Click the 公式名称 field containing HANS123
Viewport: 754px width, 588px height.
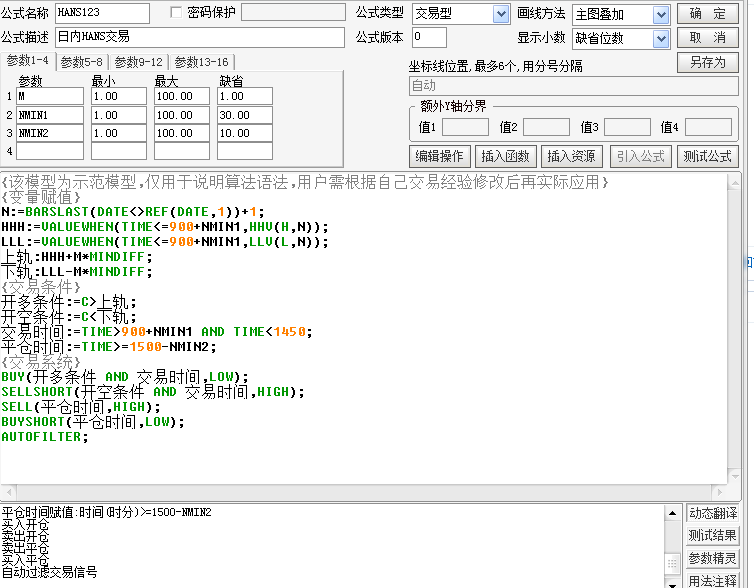coord(102,13)
